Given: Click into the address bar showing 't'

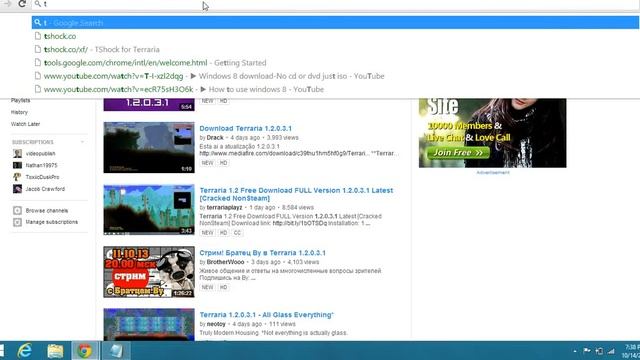Looking at the screenshot, I should 335,4.
